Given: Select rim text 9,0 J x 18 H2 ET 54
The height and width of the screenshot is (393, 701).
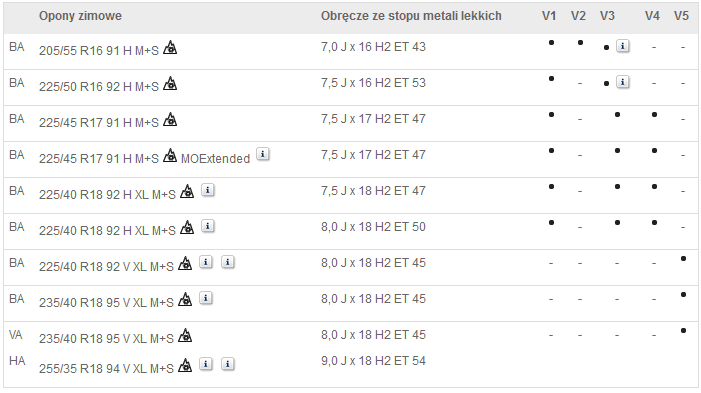Looking at the screenshot, I should pyautogui.click(x=373, y=361).
